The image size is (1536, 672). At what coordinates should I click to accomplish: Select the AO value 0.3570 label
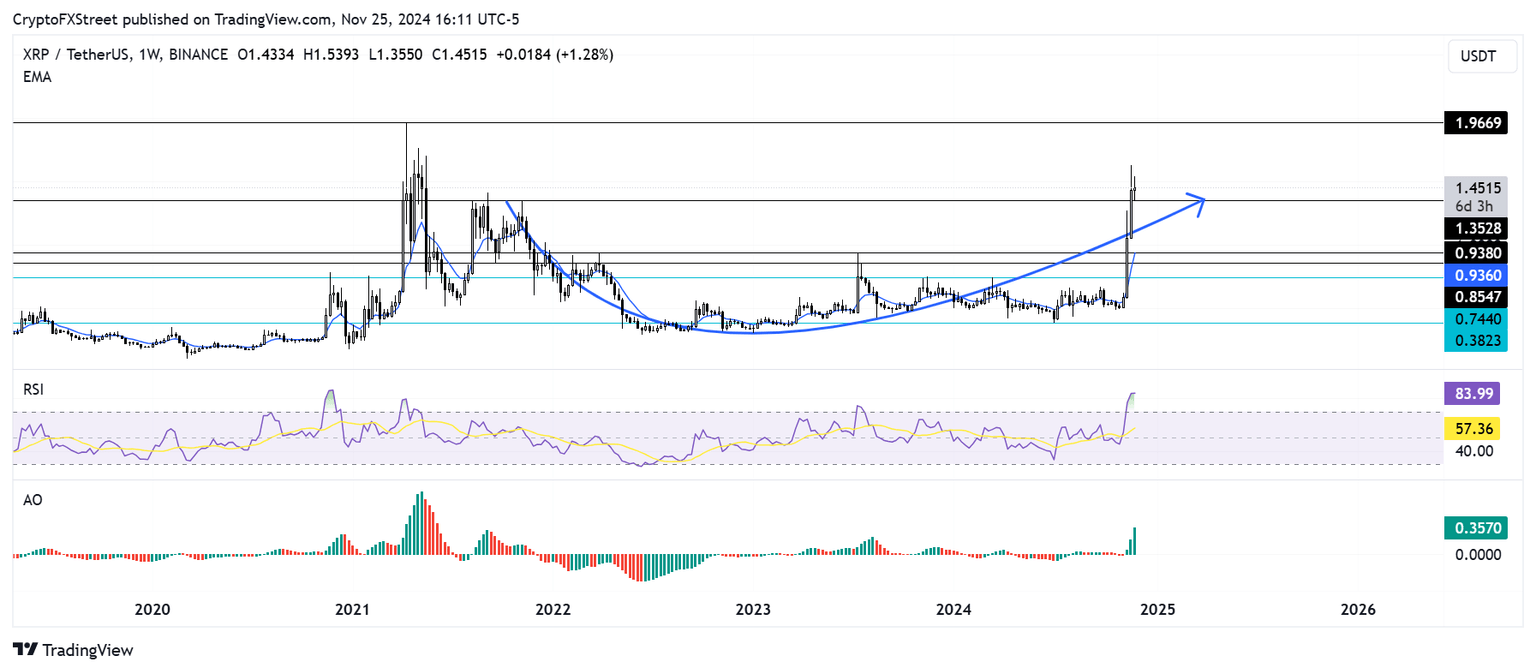1474,529
